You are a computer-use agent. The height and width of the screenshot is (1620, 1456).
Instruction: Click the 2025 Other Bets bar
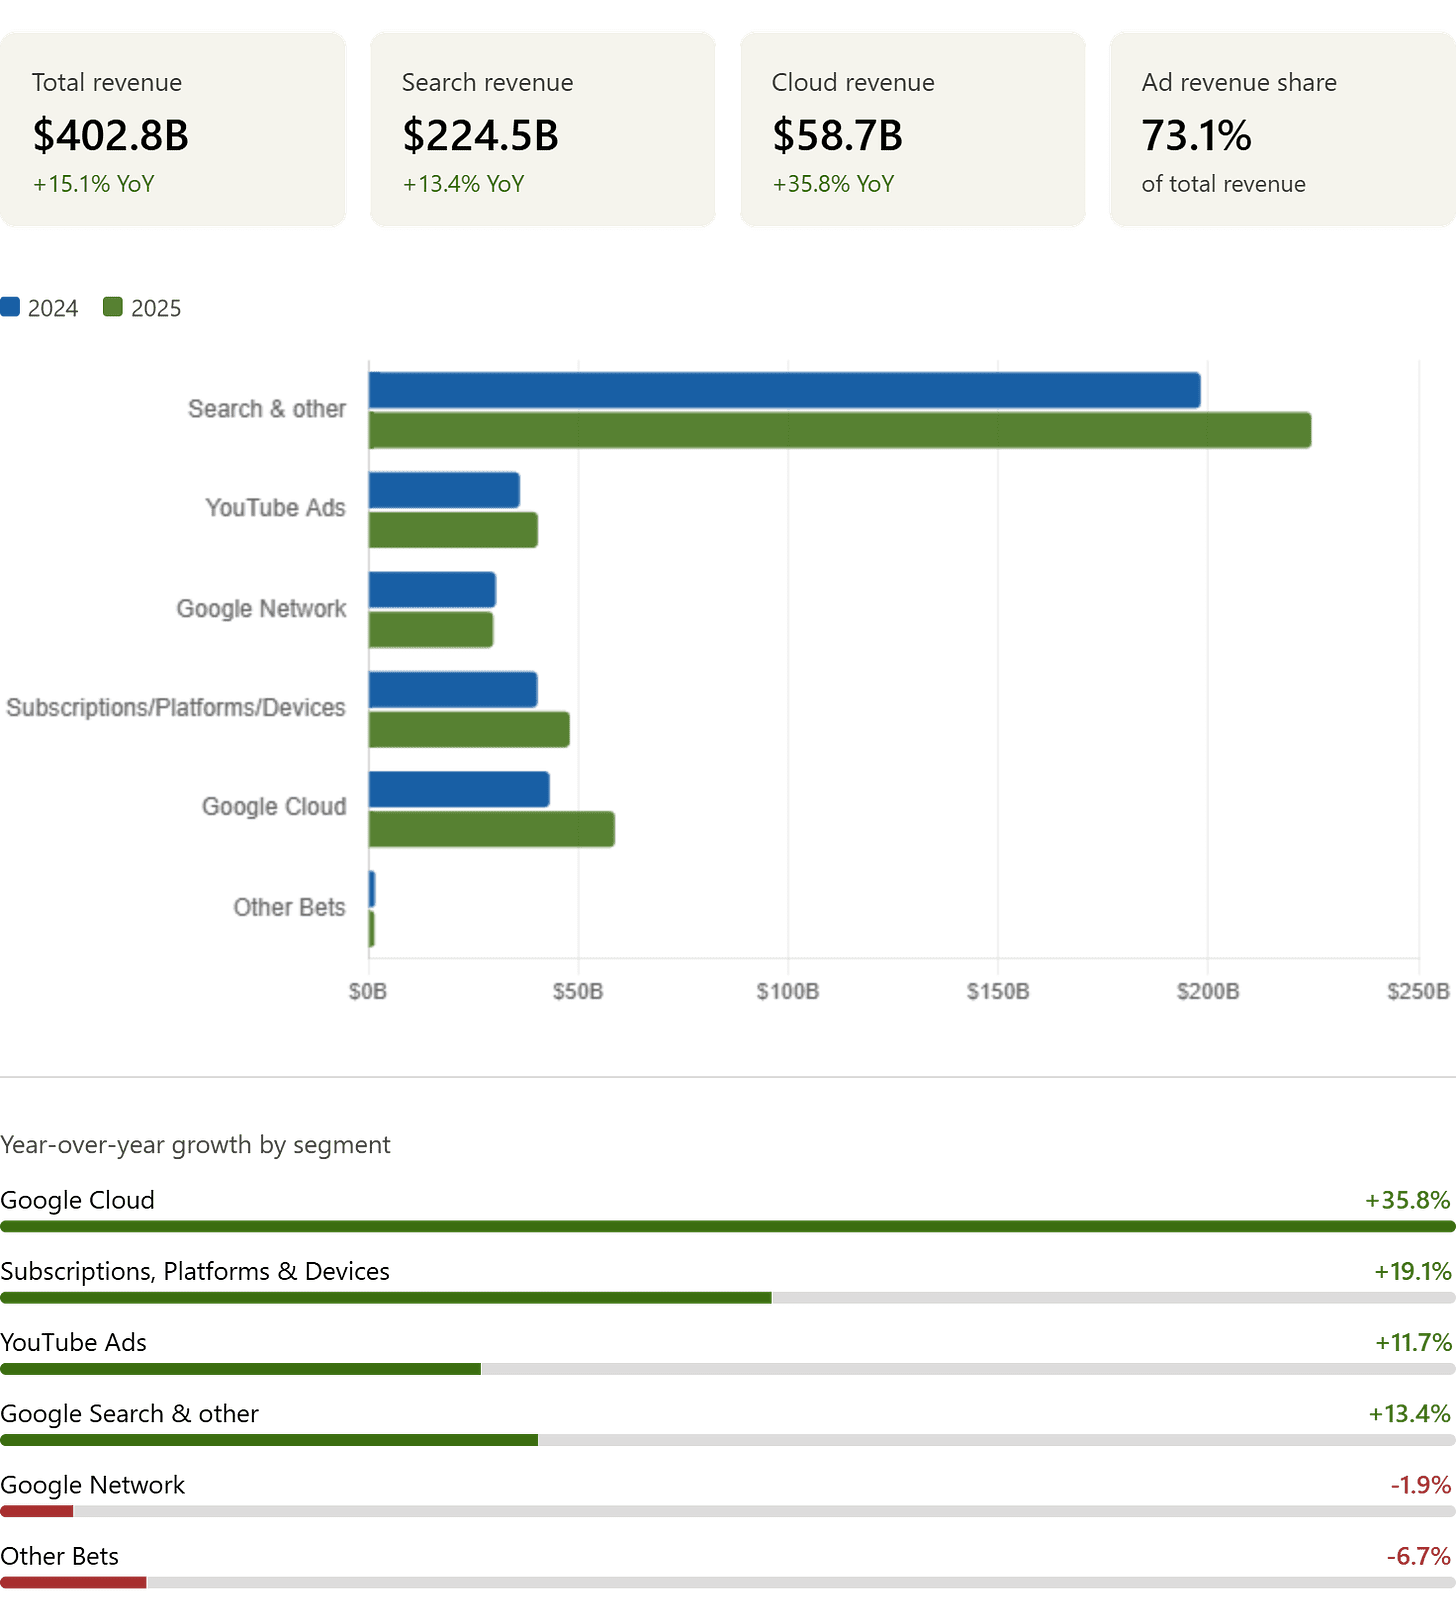tap(372, 929)
